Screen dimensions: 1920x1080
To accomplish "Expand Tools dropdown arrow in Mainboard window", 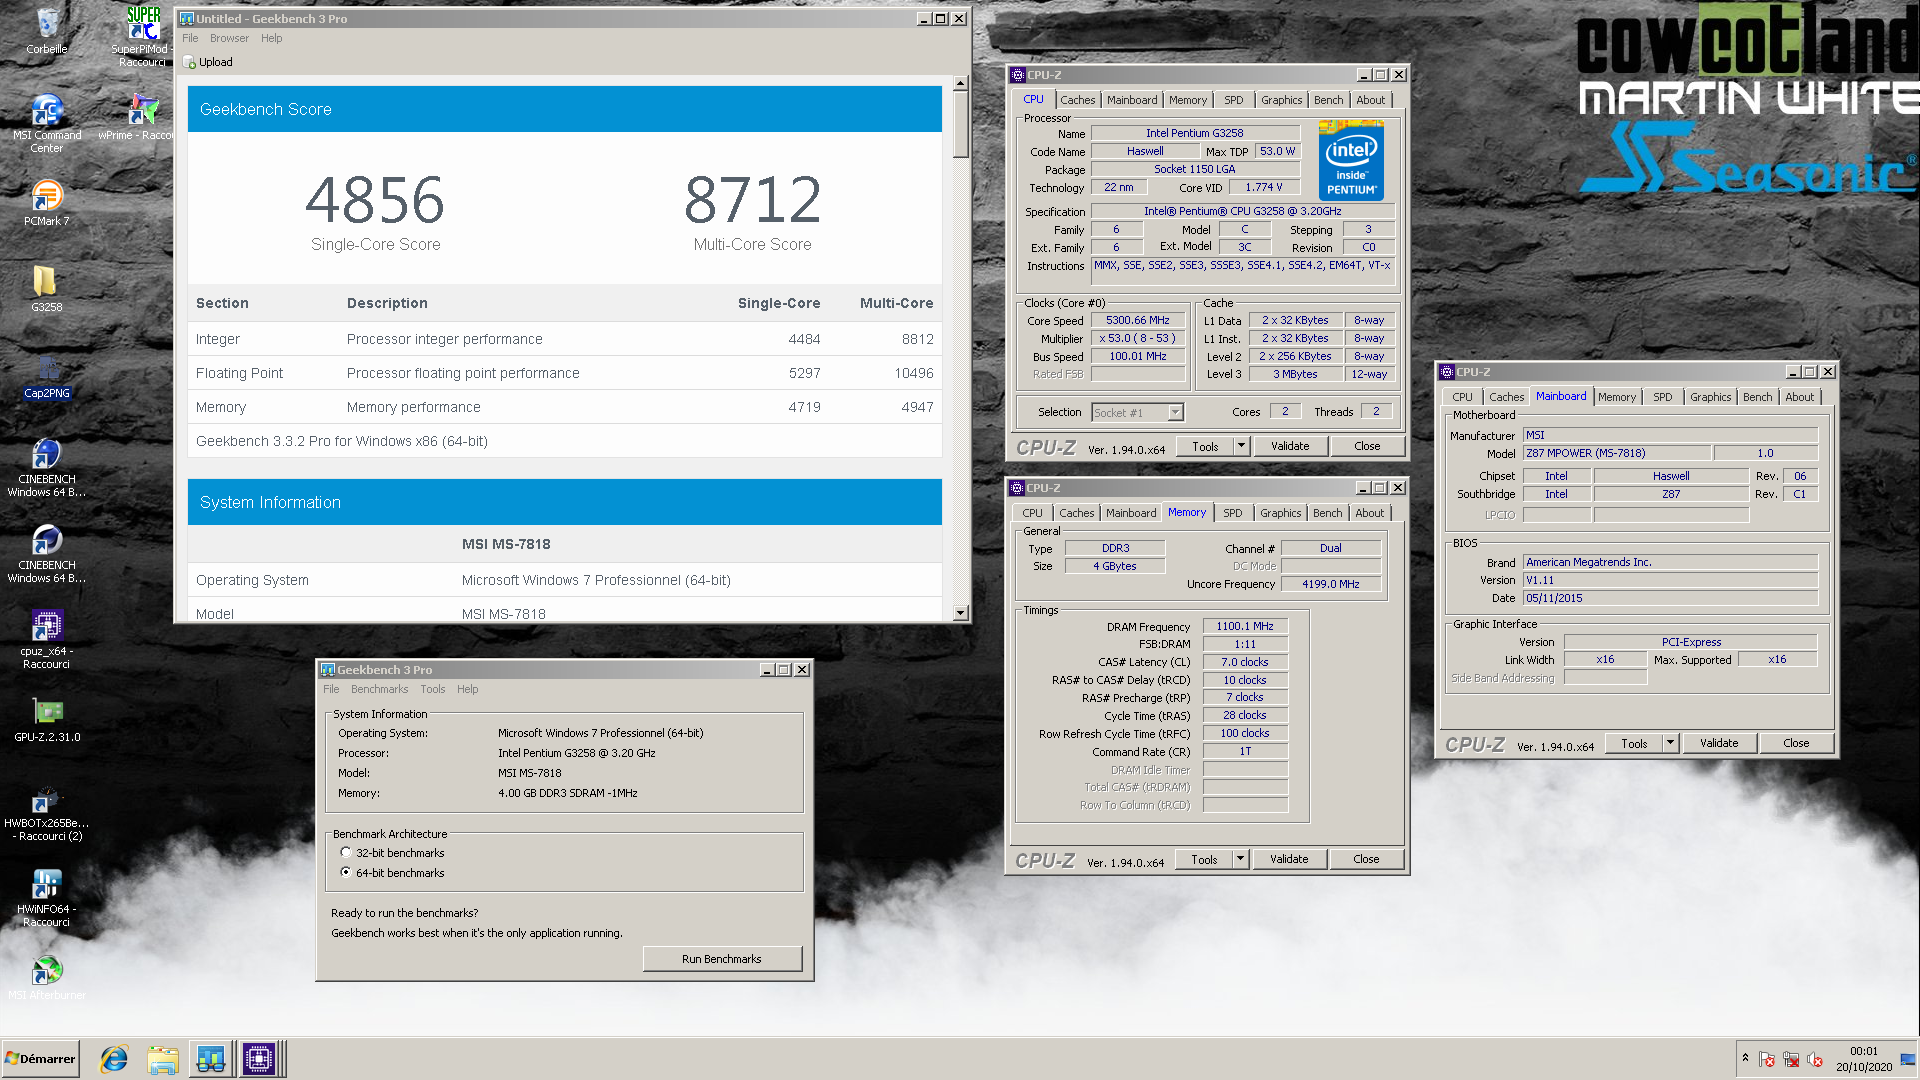I will [1670, 742].
